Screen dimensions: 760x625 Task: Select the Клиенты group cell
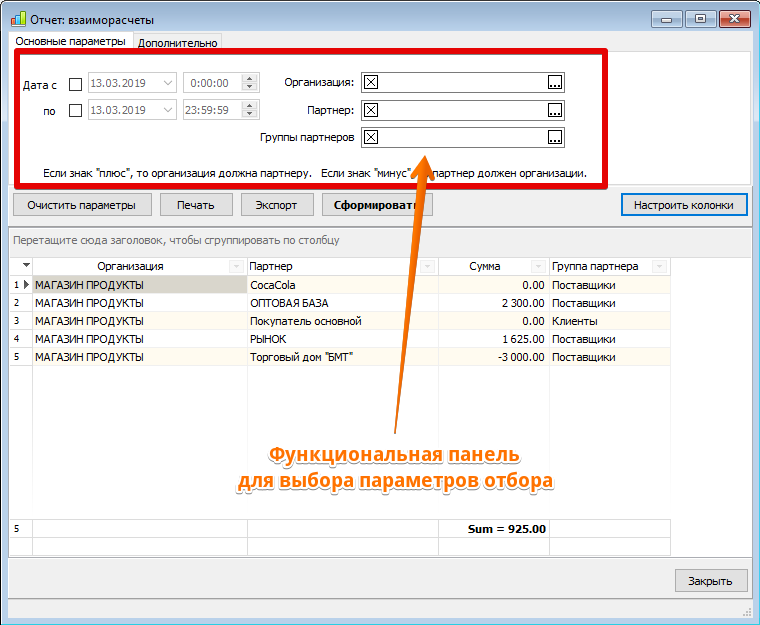610,321
